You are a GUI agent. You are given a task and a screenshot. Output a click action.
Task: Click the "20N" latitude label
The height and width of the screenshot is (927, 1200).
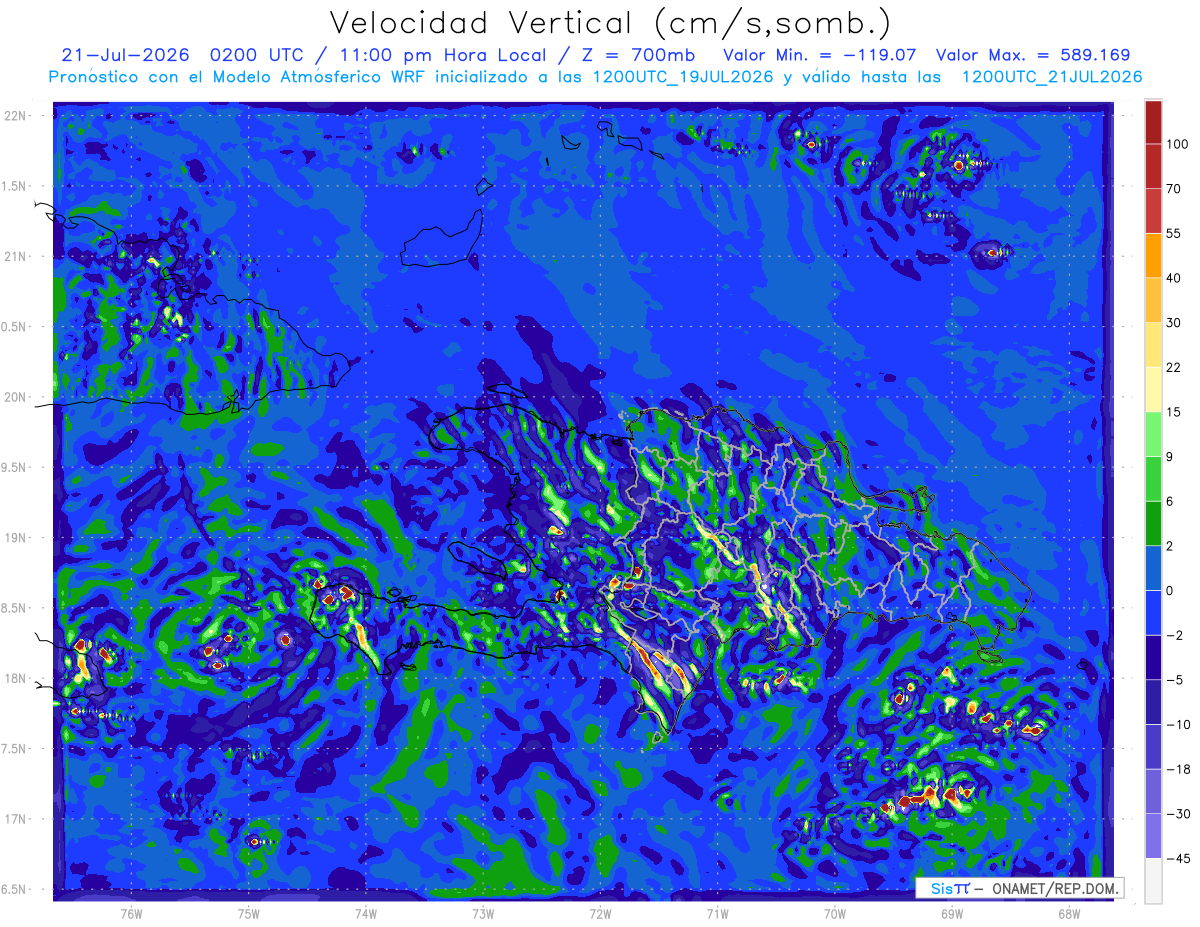coord(17,397)
